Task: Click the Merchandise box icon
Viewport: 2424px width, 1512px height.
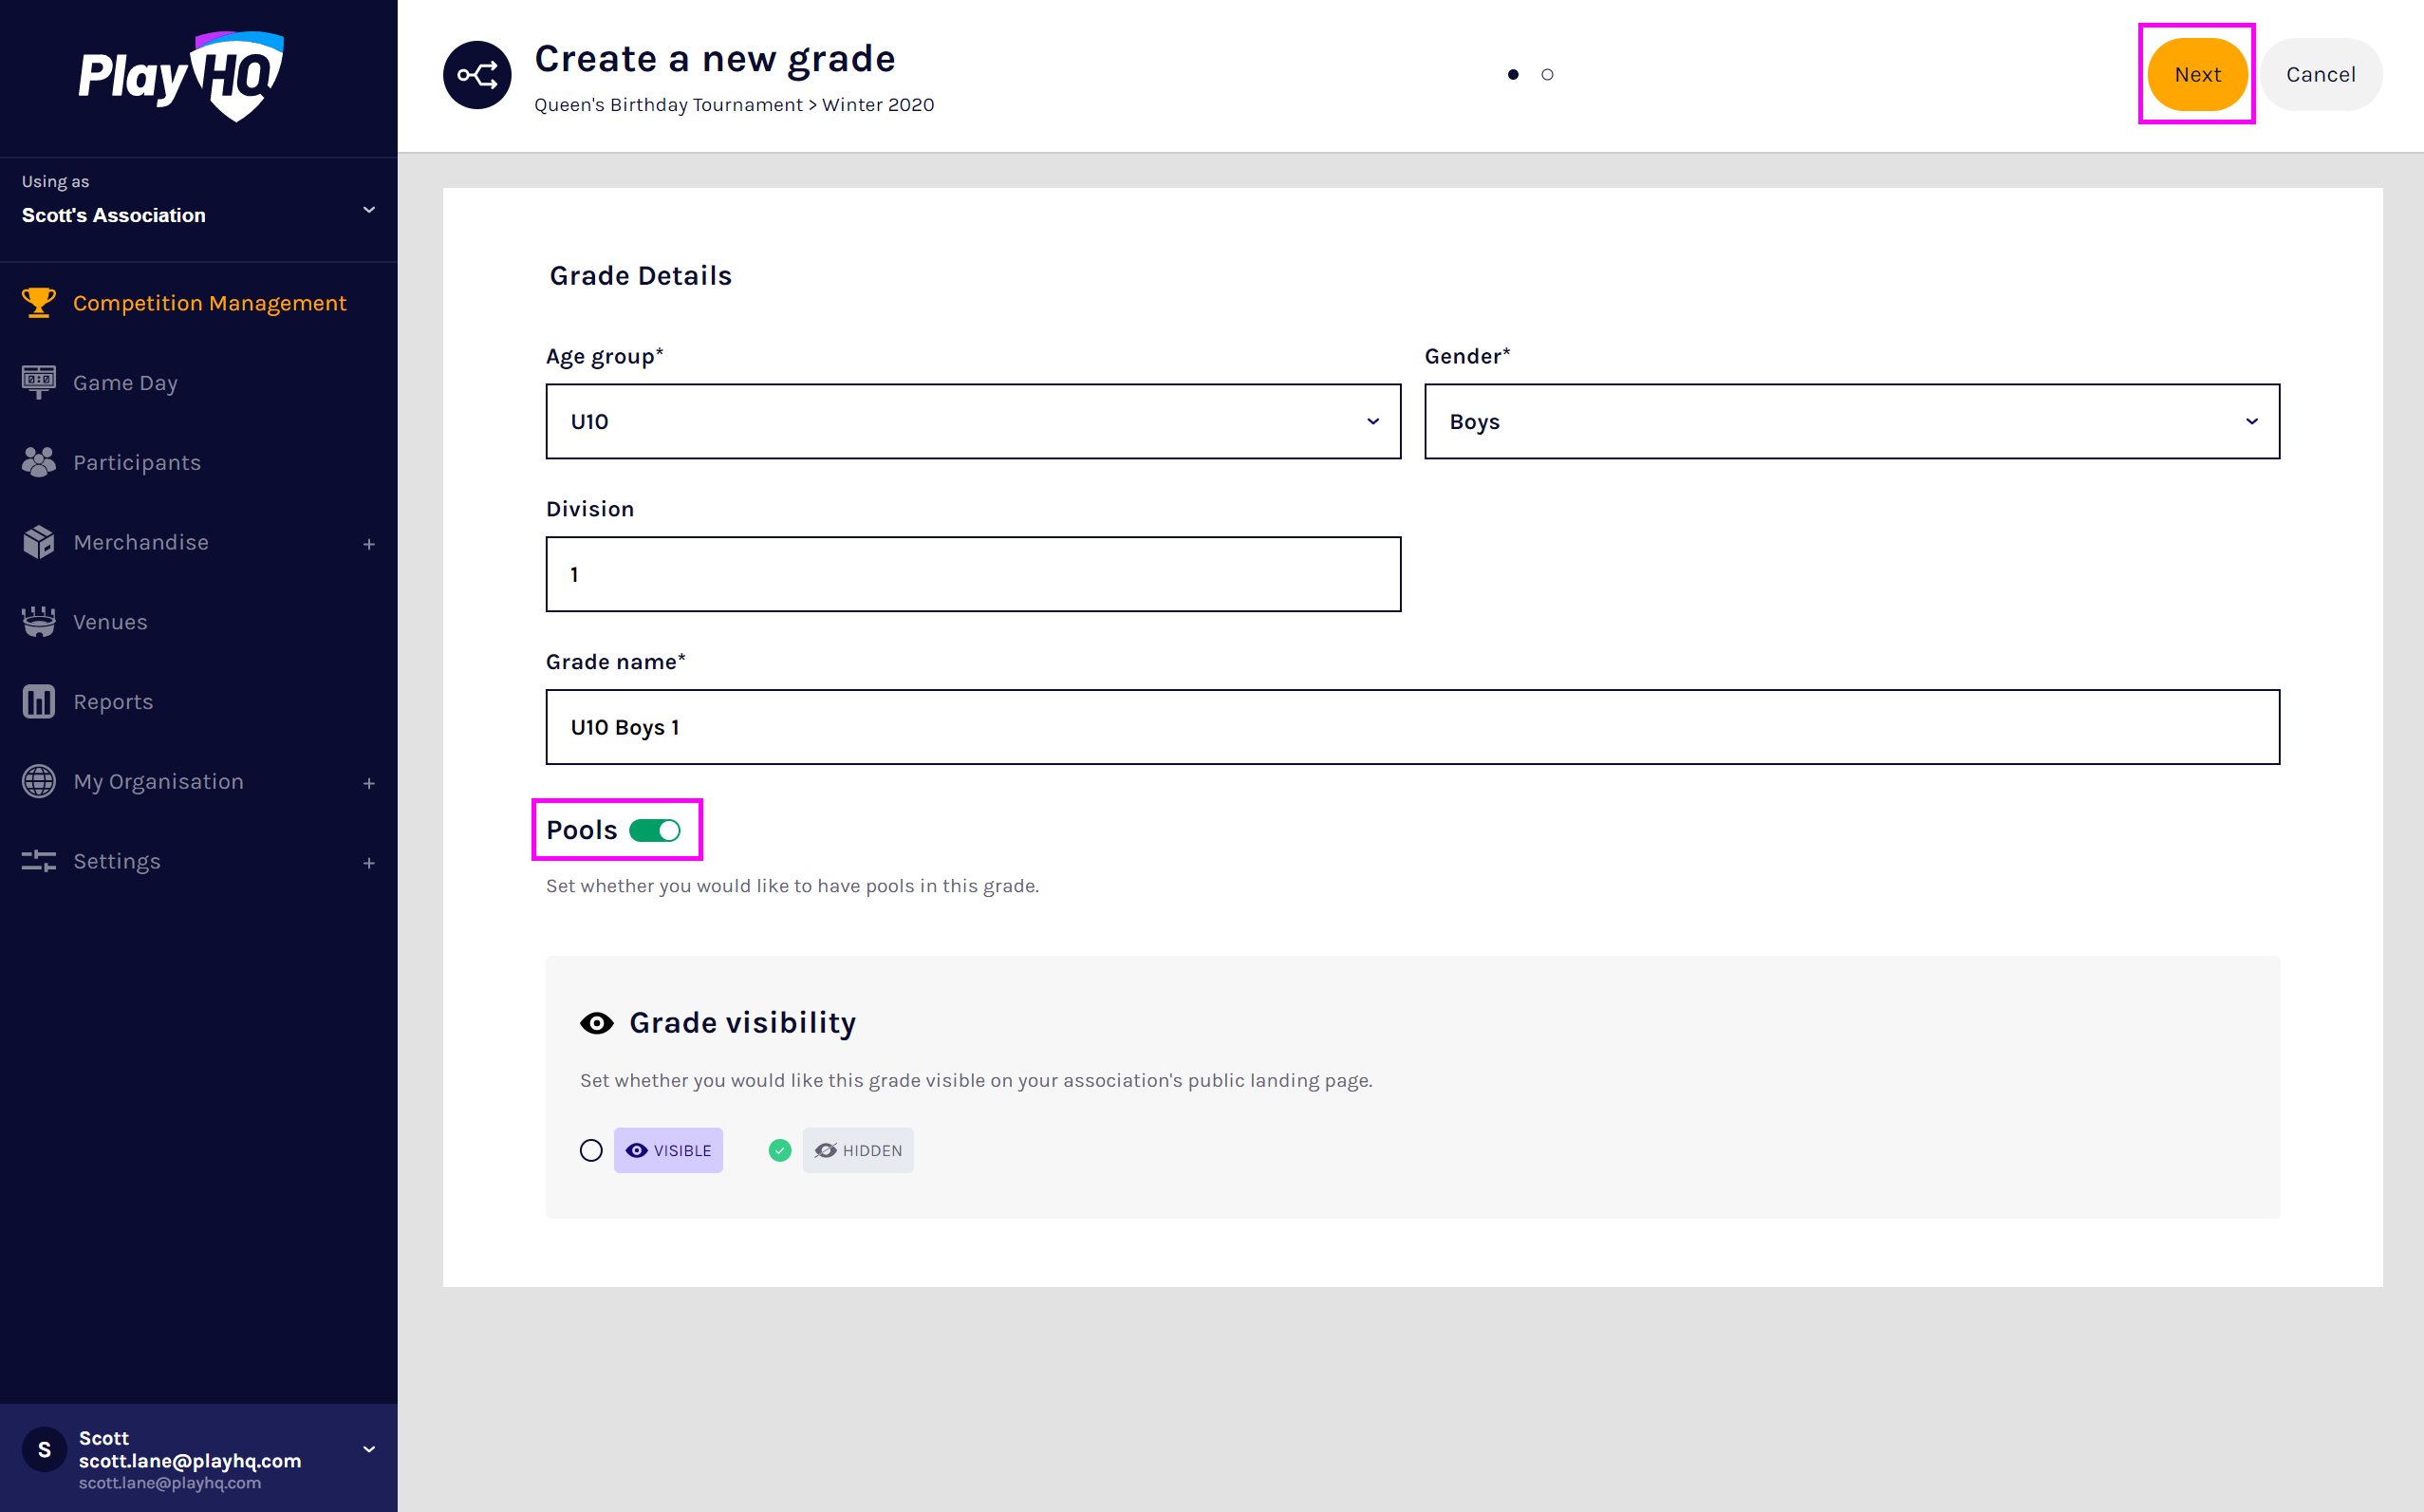Action: [39, 542]
